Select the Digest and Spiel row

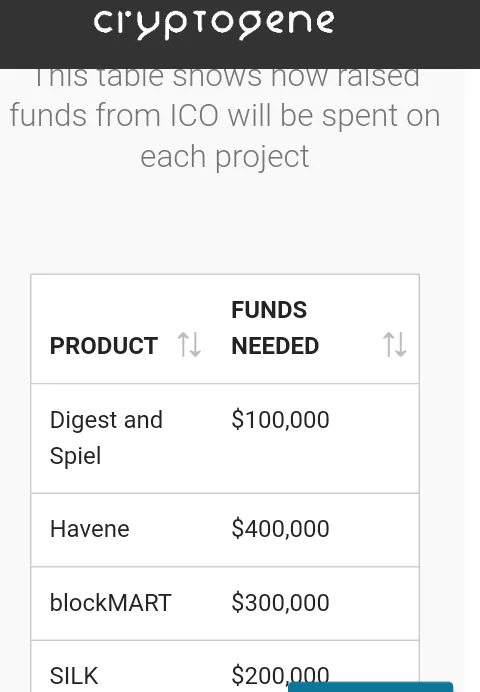[225, 438]
